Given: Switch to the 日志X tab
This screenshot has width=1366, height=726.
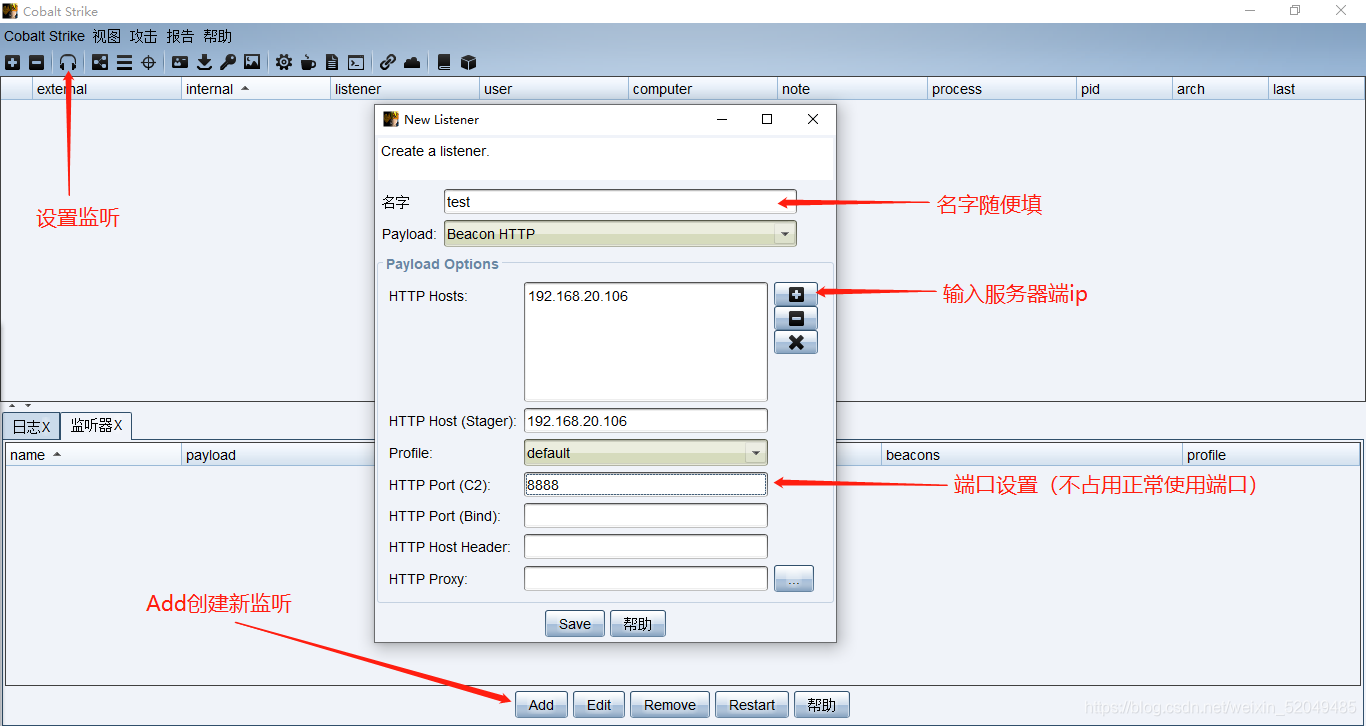Looking at the screenshot, I should pos(31,426).
